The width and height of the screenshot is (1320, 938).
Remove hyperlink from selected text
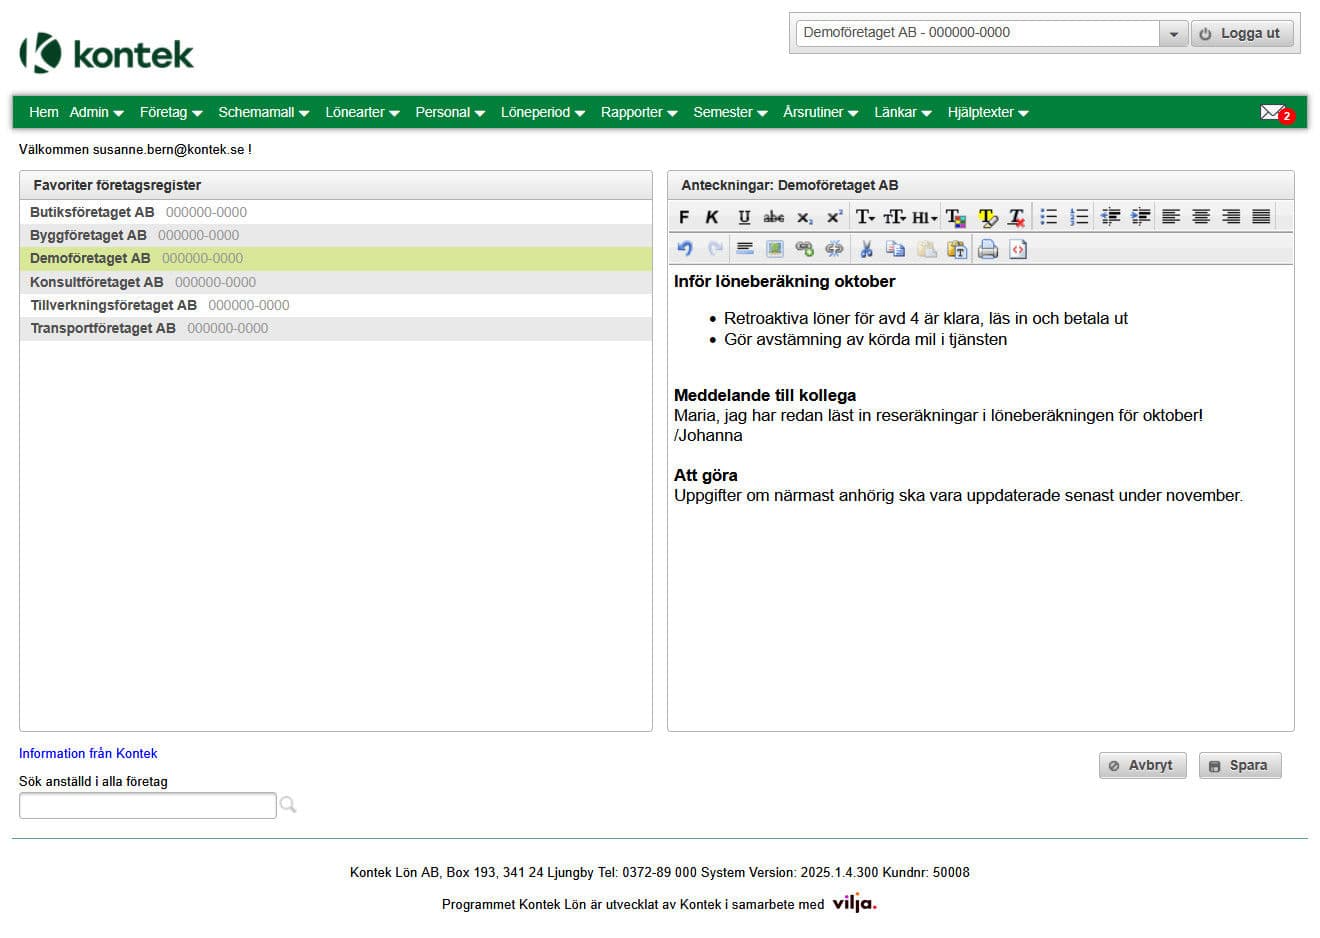834,249
